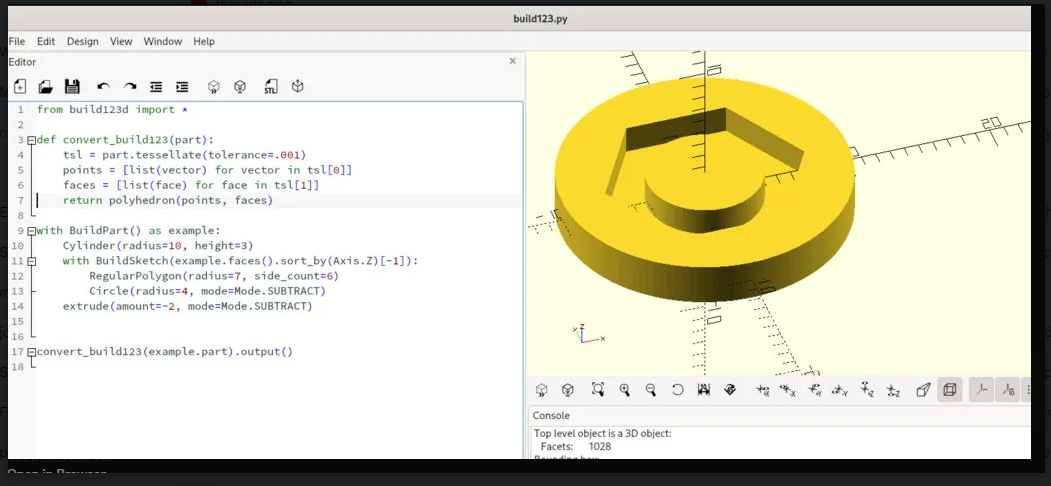Reset the 3D view rotation
The image size is (1051, 486).
coord(677,390)
